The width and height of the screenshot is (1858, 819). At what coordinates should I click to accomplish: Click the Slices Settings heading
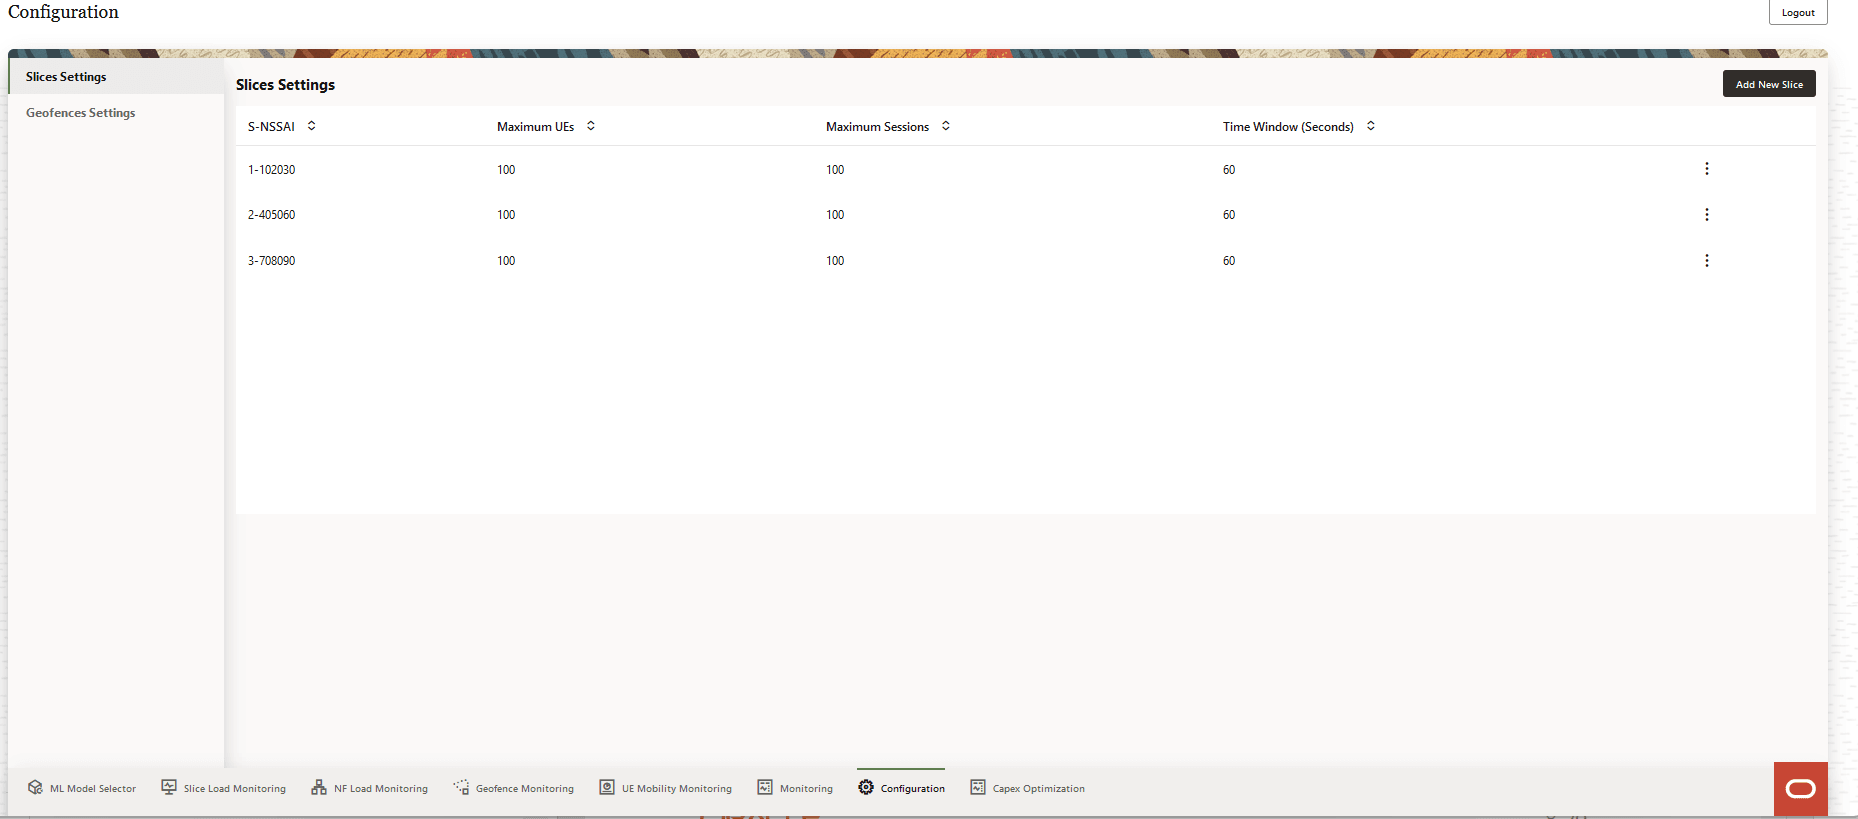285,85
